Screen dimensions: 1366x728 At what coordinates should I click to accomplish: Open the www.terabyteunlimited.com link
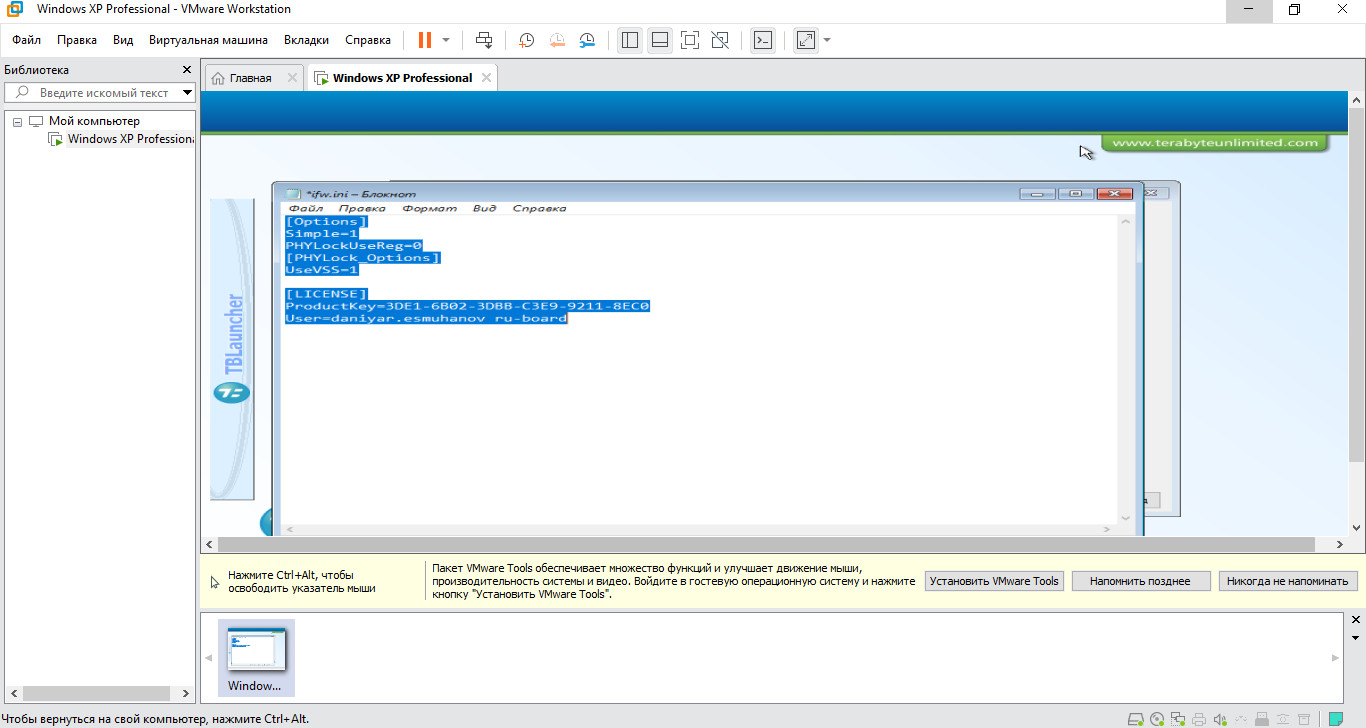1215,143
